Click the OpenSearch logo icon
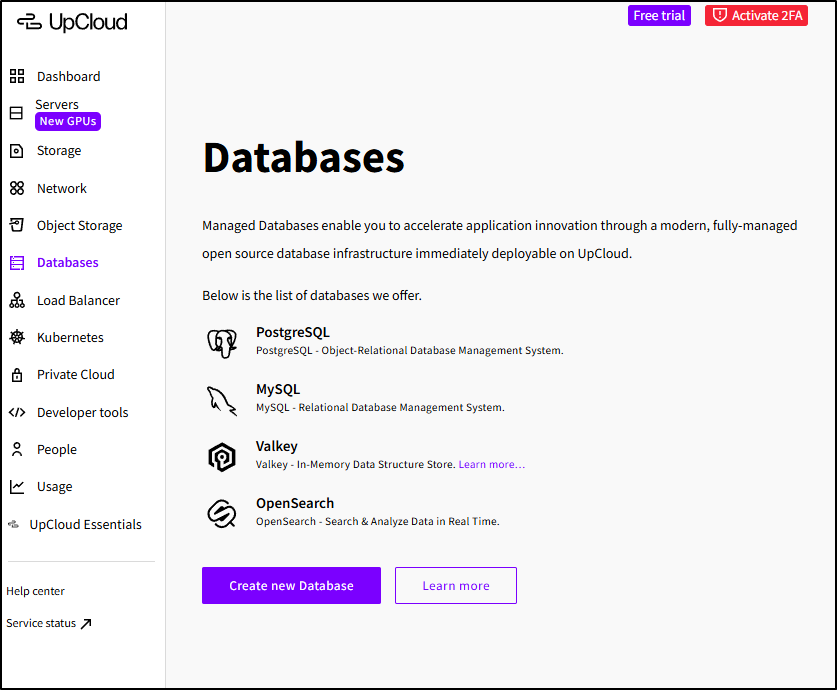The height and width of the screenshot is (690, 837). (221, 513)
